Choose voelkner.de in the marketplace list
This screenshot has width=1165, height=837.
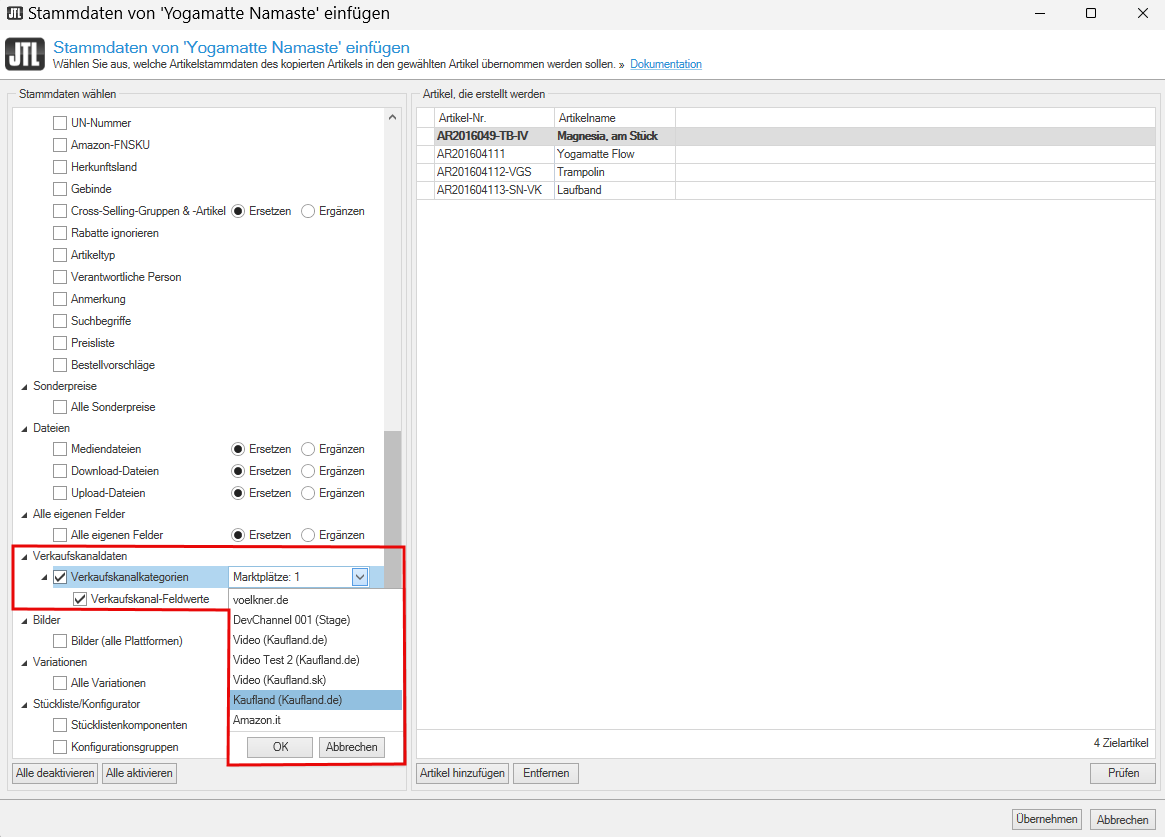click(x=263, y=600)
